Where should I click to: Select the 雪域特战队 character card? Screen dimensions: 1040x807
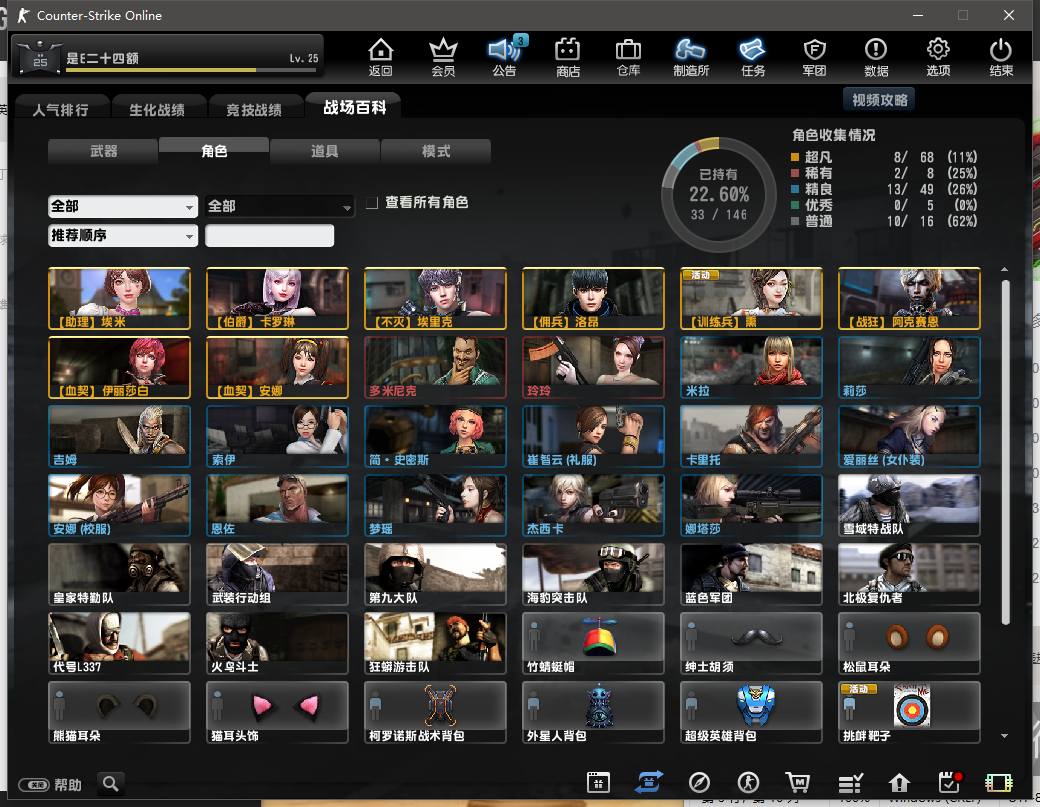(x=909, y=505)
